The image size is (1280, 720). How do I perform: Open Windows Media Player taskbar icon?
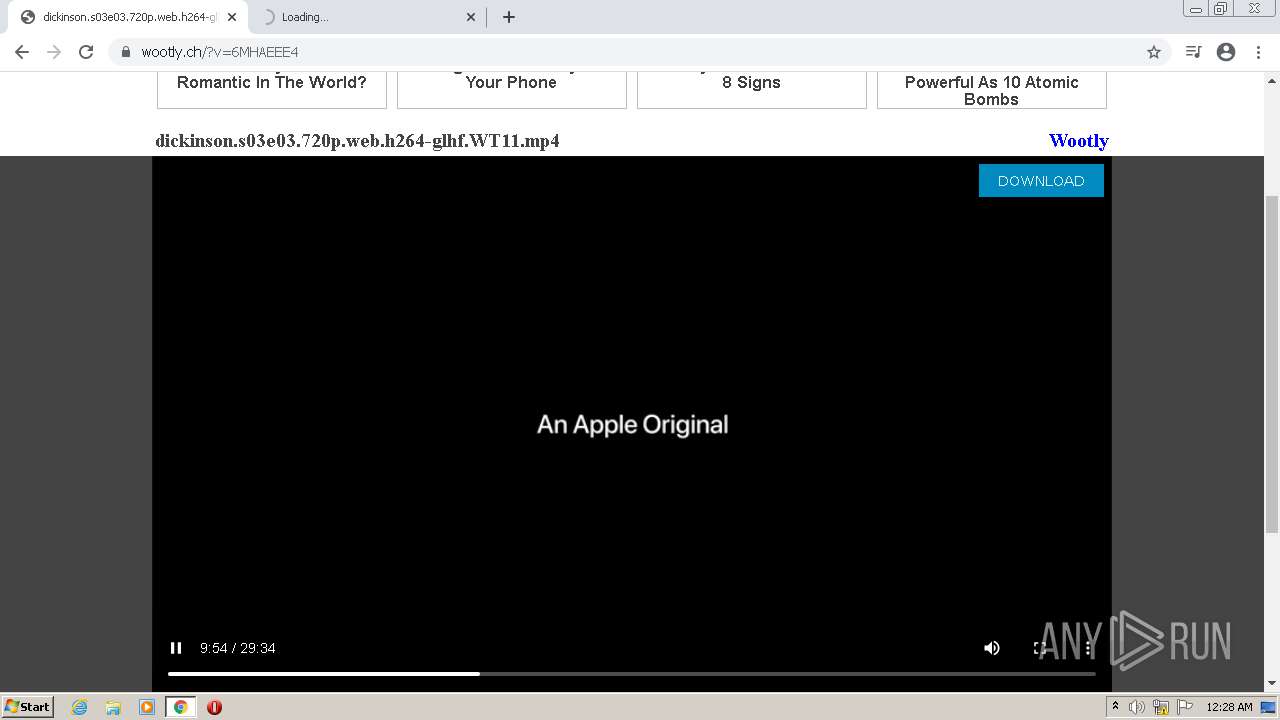click(147, 707)
